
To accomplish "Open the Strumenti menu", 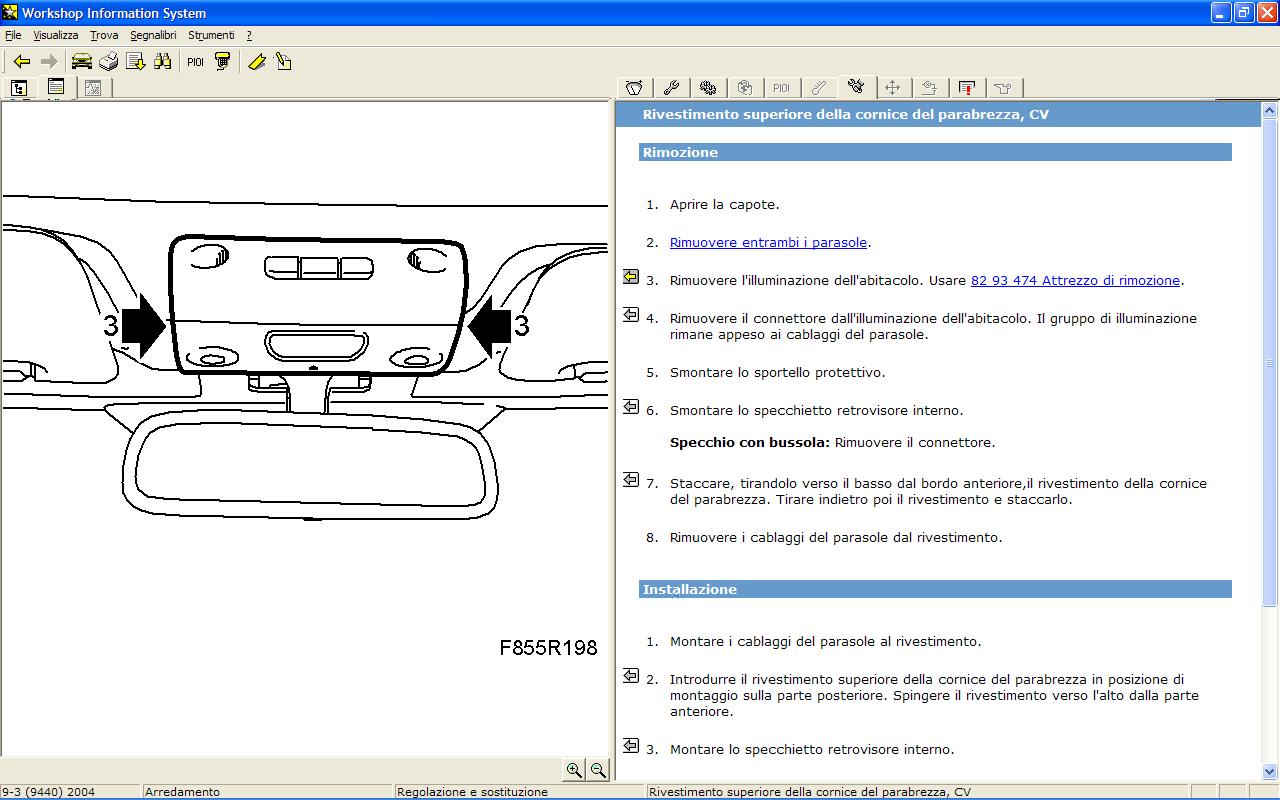I will point(211,35).
